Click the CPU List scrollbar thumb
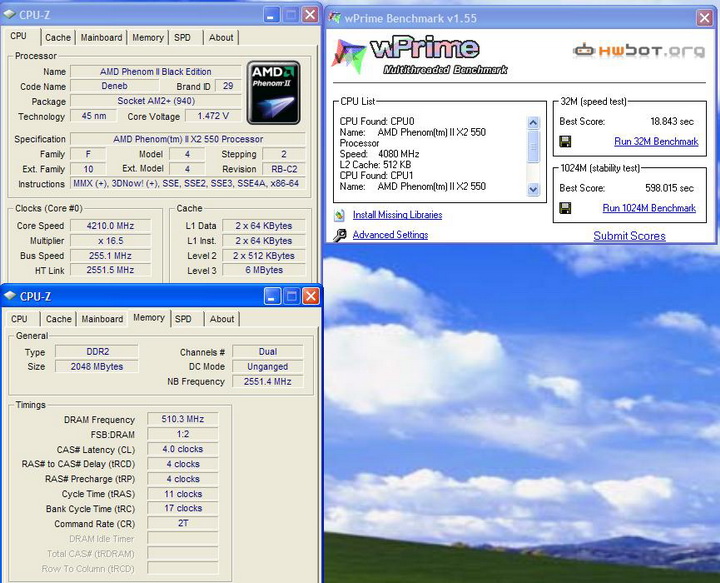 coord(533,147)
